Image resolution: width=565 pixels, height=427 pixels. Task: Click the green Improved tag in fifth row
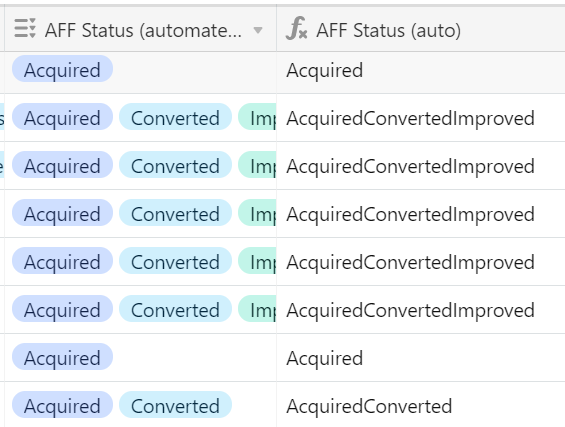click(257, 261)
